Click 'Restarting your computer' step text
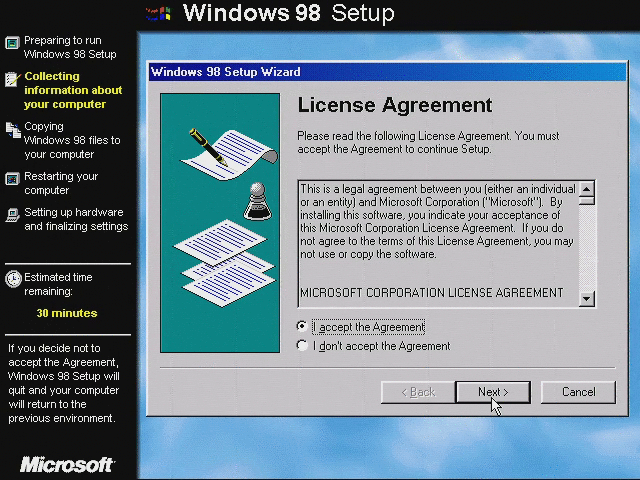 click(61, 183)
